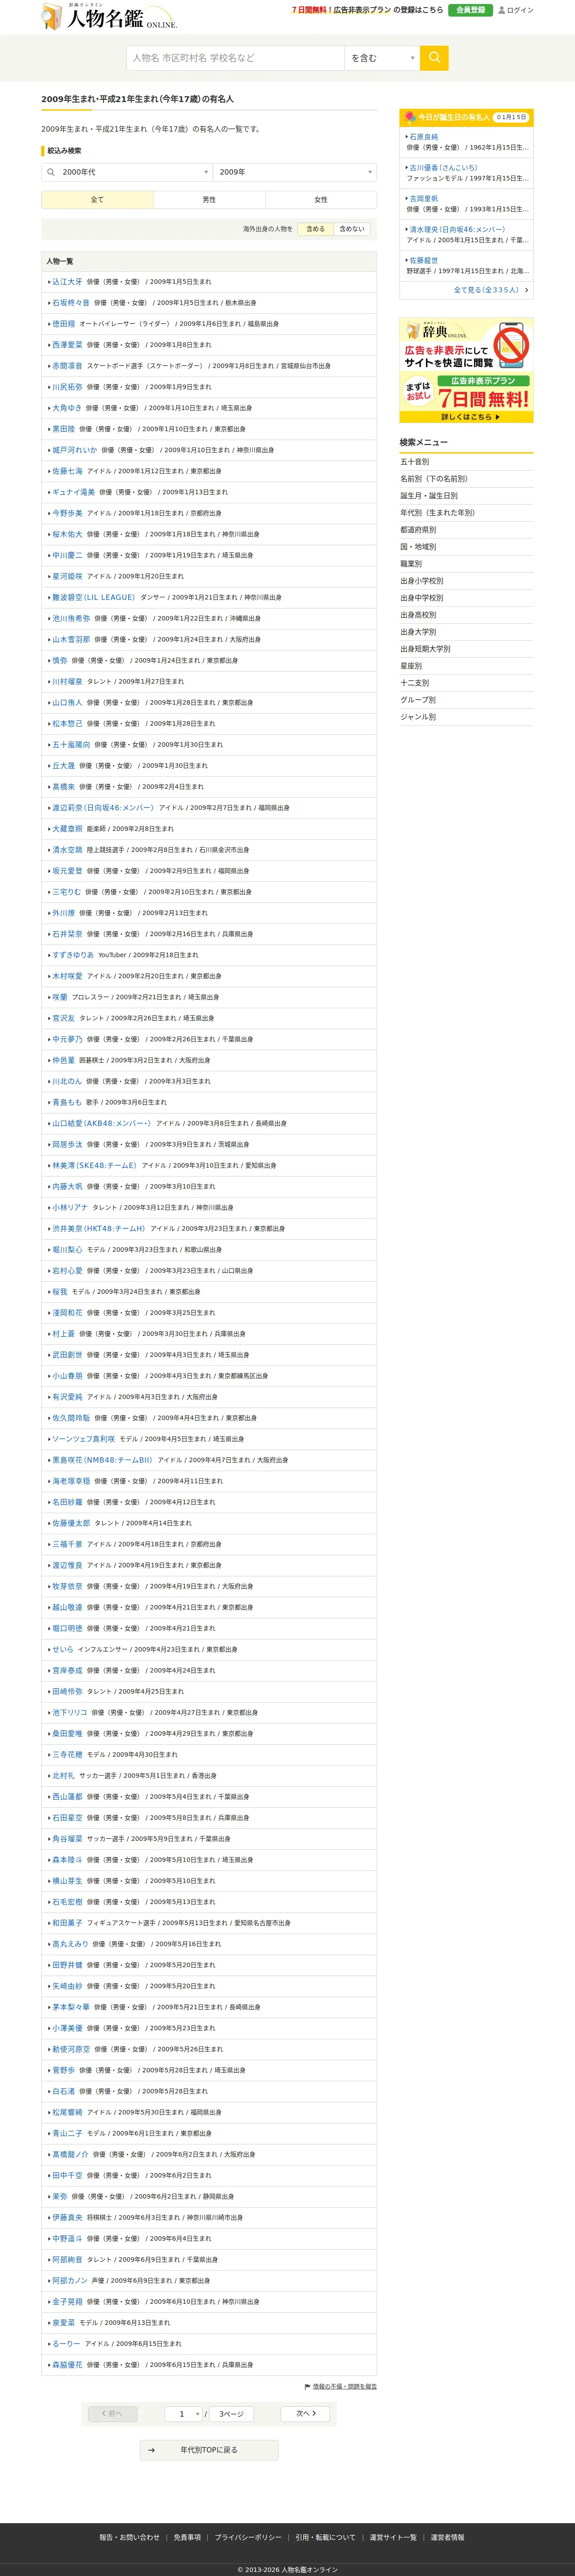Screen dimensions: 575x2576
Task: Open プライバシーポリシー footer link
Action: (248, 2537)
